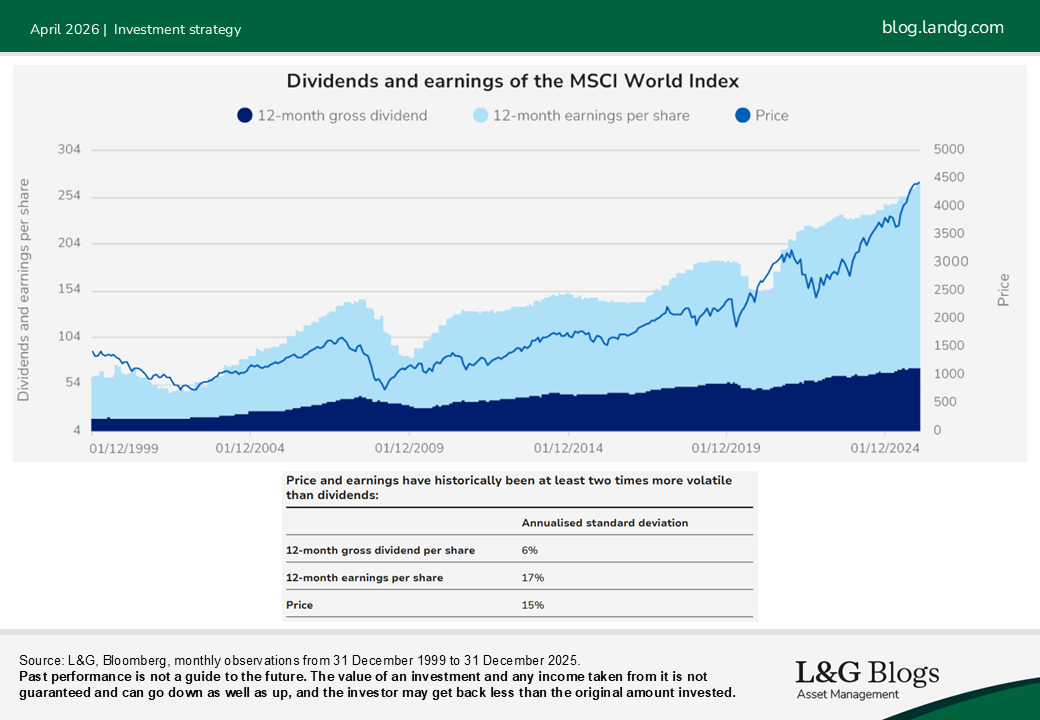Click the 01/12/2024 x-axis date label

(885, 448)
